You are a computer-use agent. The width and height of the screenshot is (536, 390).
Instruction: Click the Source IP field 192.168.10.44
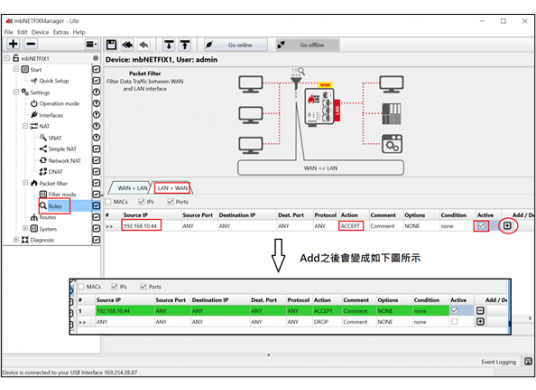(141, 226)
